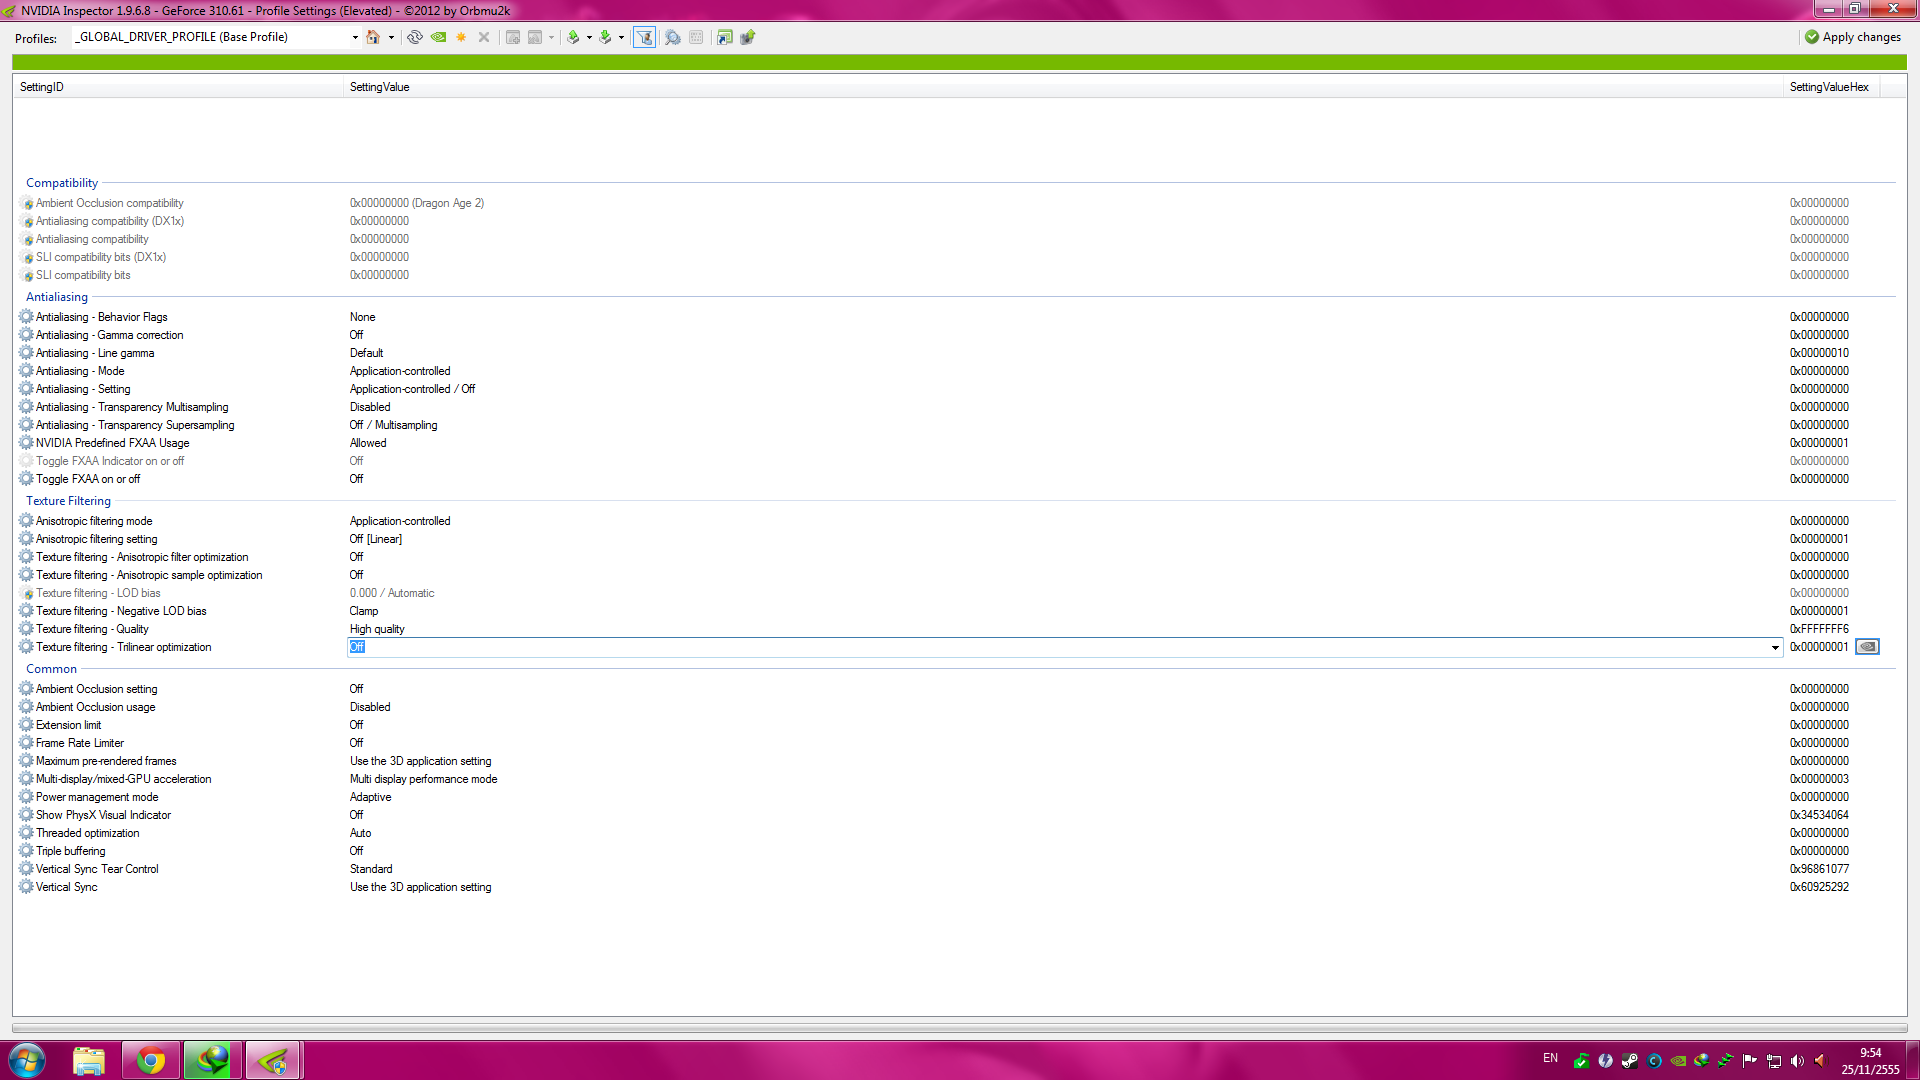1920x1080 pixels.
Task: Click the Texture Filtering section header
Action: tap(69, 501)
